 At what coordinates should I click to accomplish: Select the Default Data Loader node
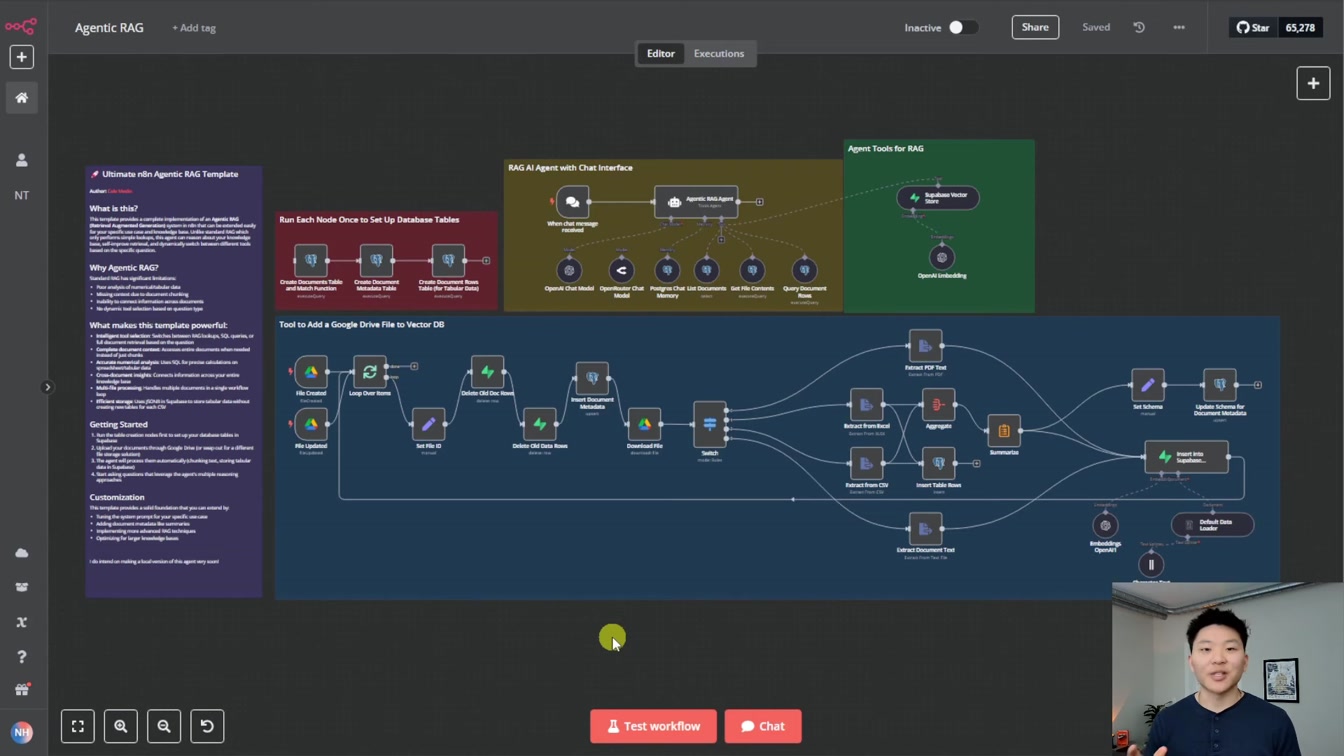coord(1212,524)
